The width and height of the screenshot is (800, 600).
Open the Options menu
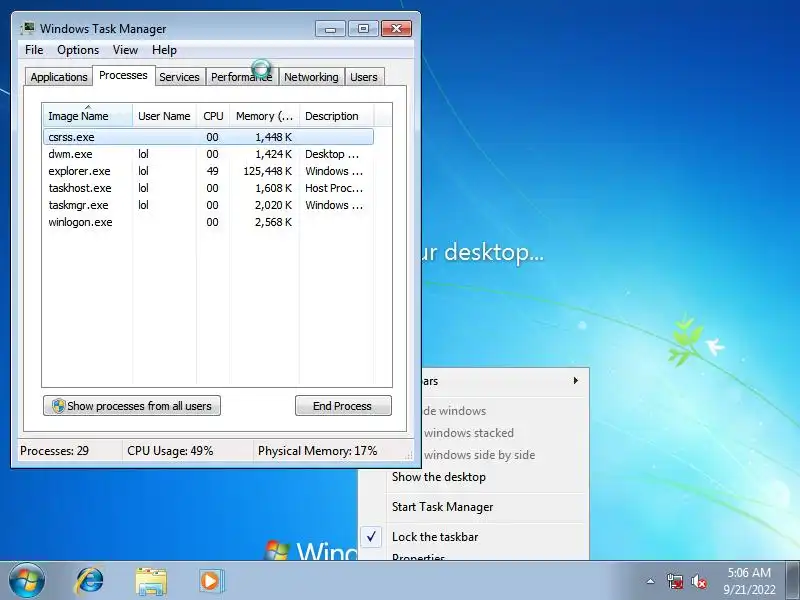(78, 50)
